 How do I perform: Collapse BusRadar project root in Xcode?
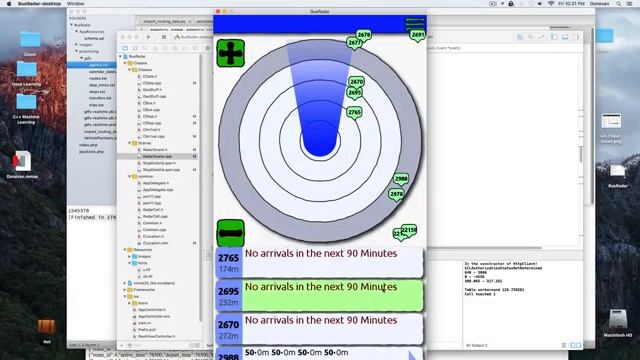[121, 56]
